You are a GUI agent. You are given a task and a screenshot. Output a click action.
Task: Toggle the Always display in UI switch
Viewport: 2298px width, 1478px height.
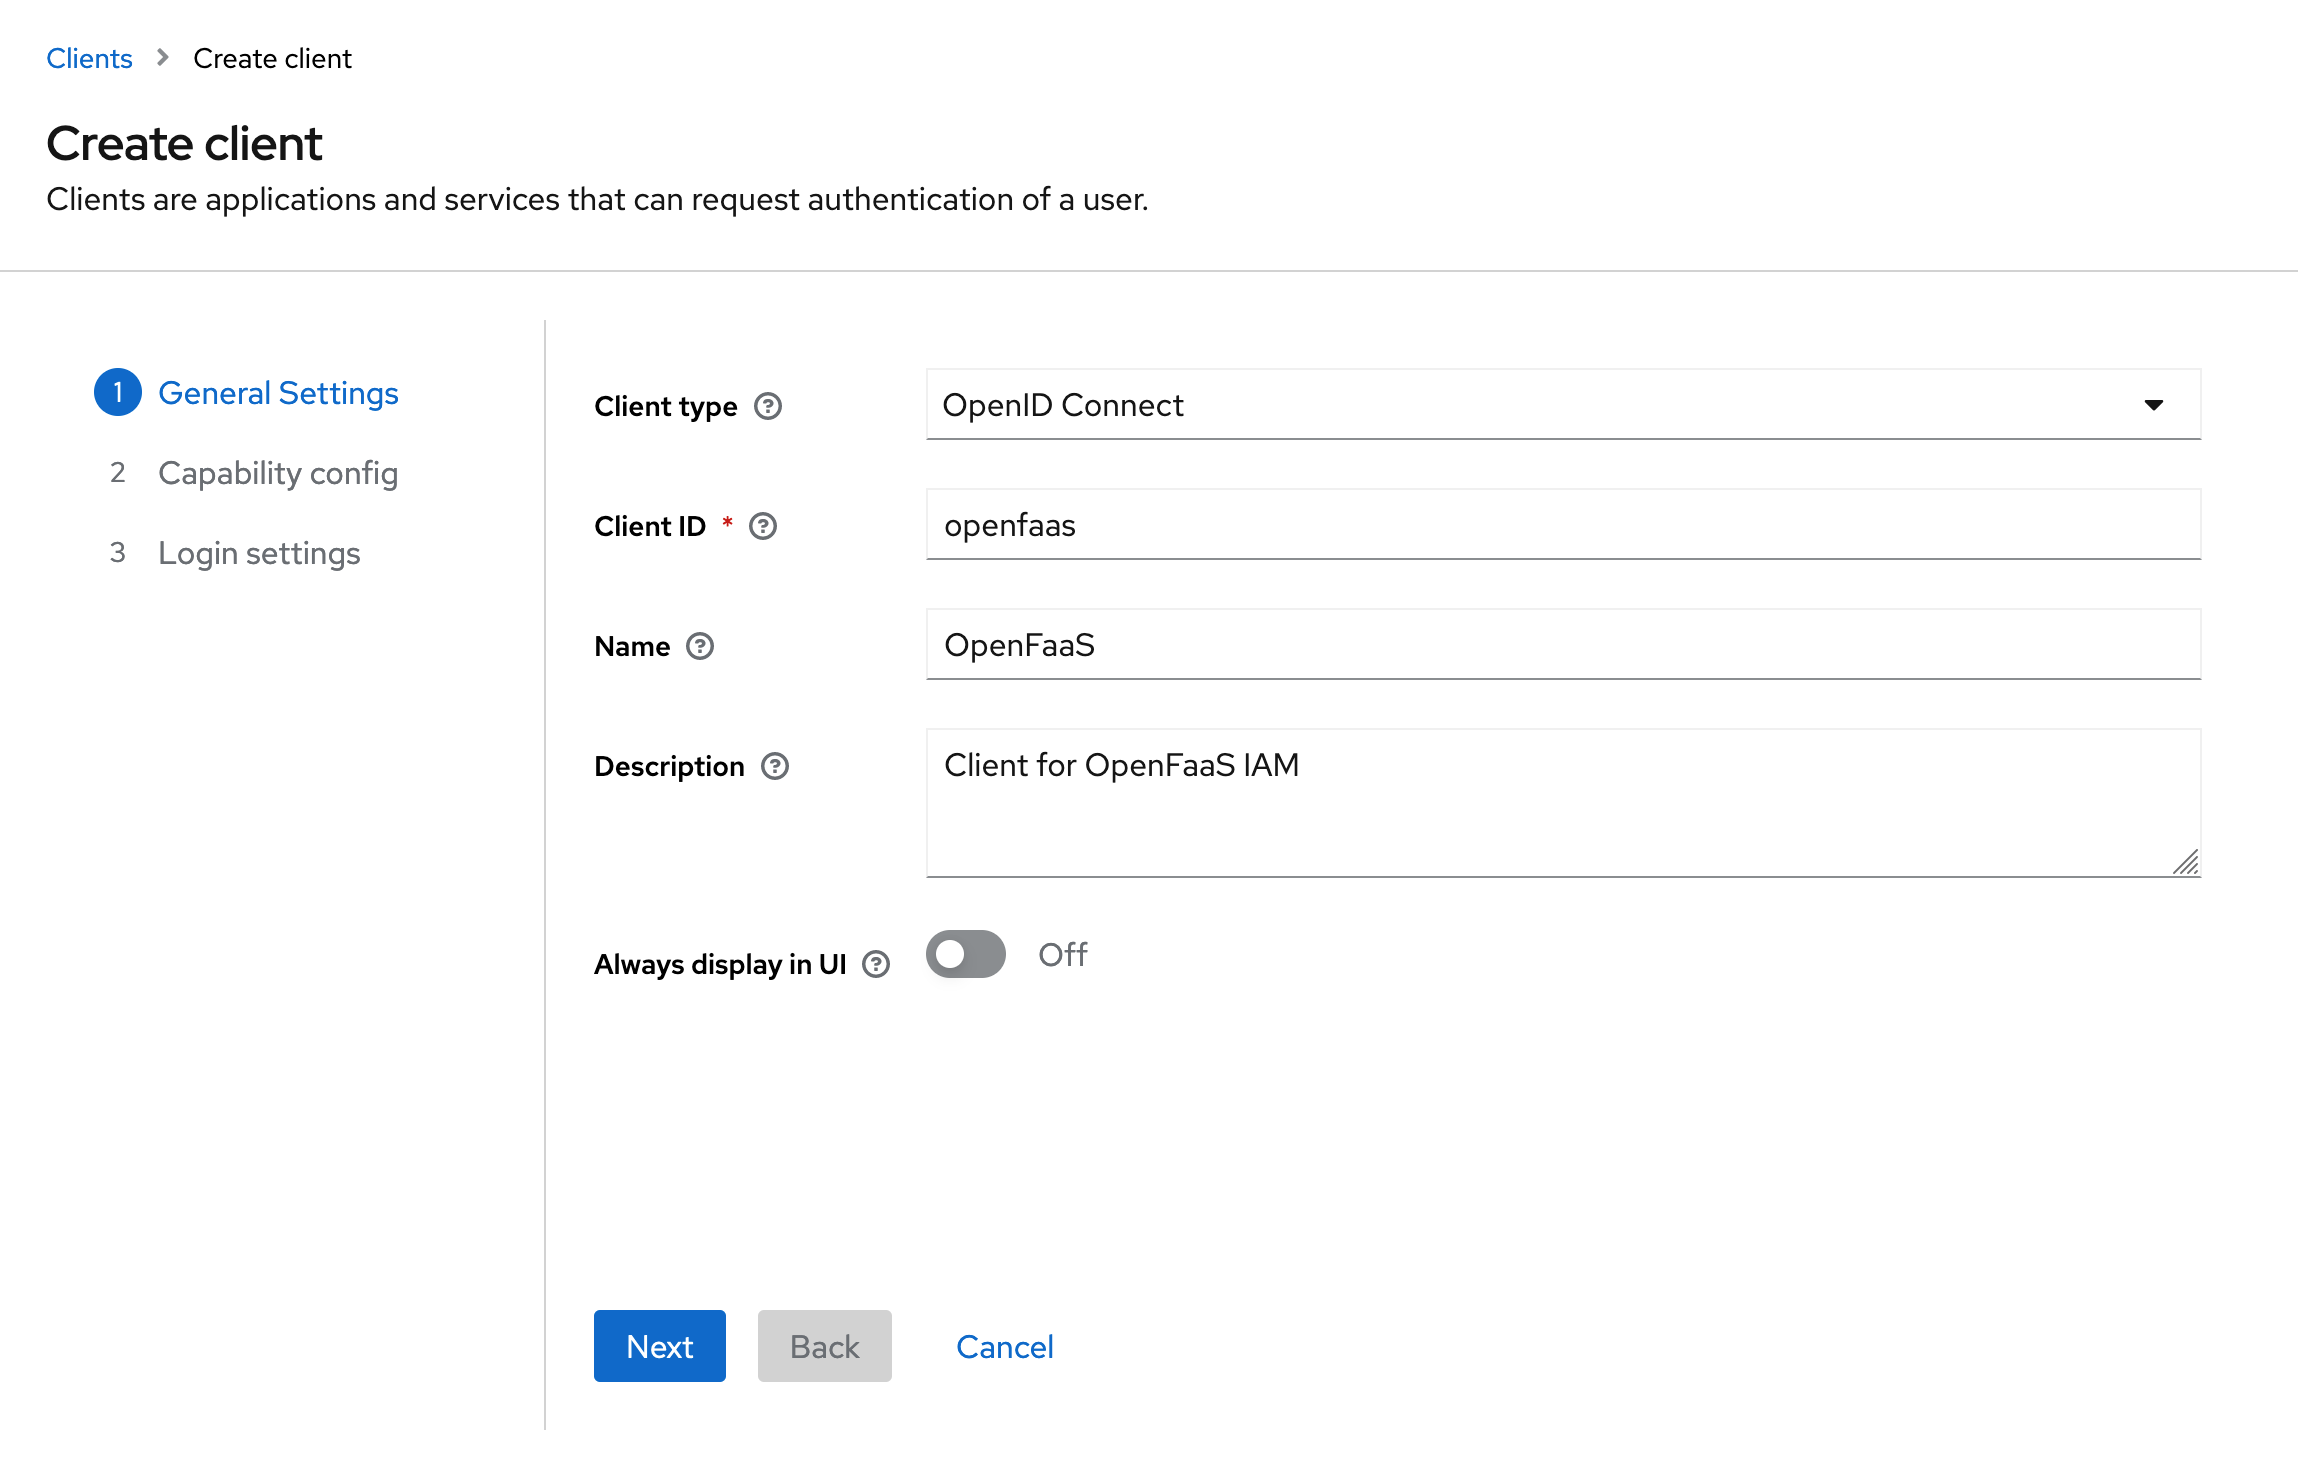coord(965,955)
